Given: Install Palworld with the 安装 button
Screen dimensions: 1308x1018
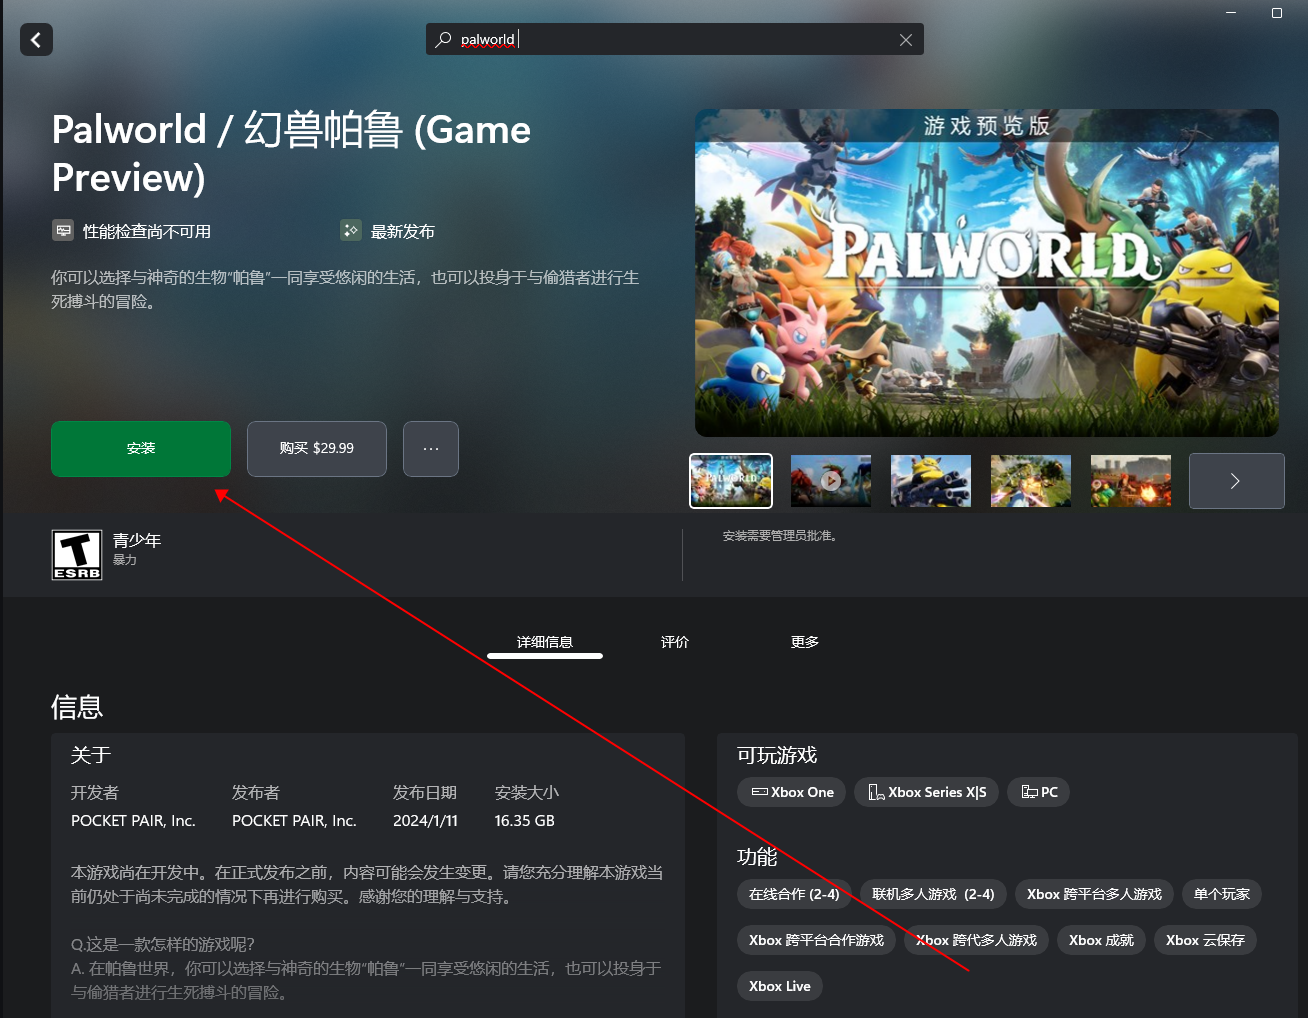Looking at the screenshot, I should [140, 449].
